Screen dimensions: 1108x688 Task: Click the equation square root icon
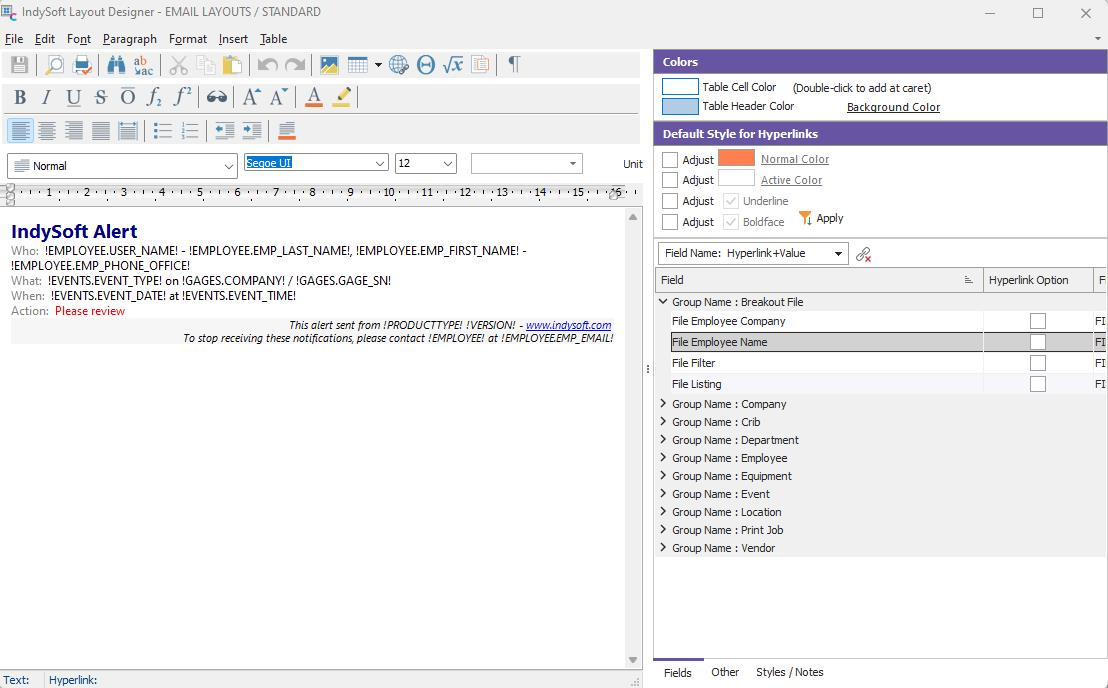tap(453, 65)
